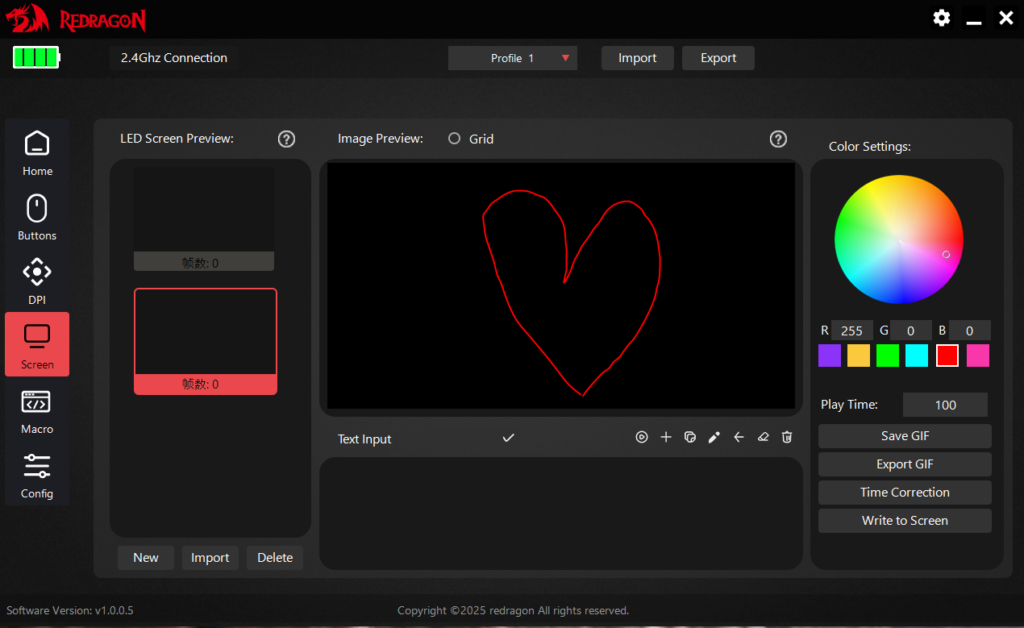Viewport: 1024px width, 628px height.
Task: Switch to the Macro tab
Action: click(37, 412)
